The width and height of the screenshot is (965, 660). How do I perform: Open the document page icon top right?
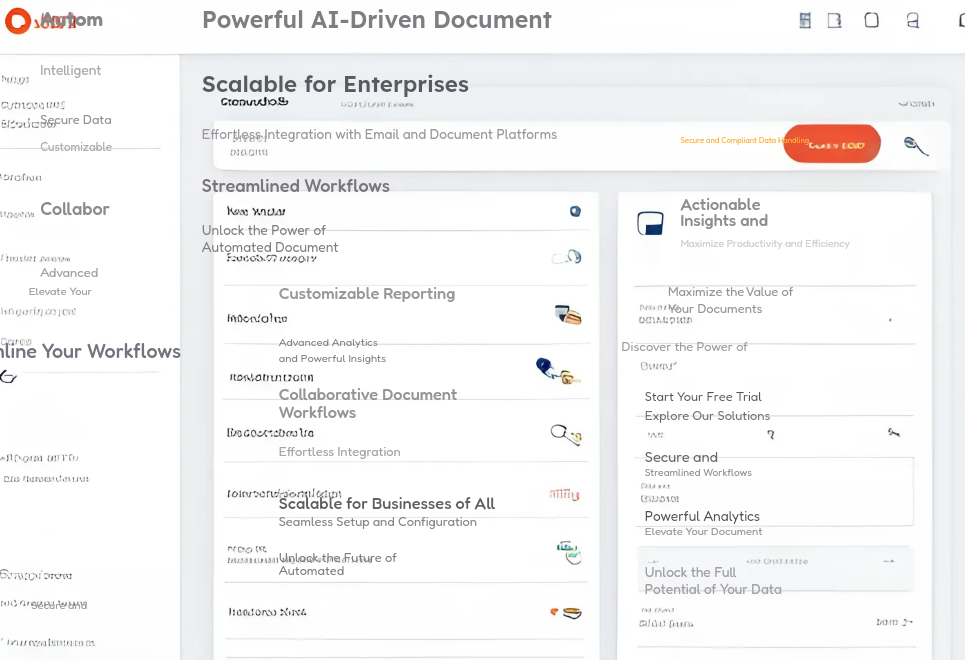coord(835,19)
